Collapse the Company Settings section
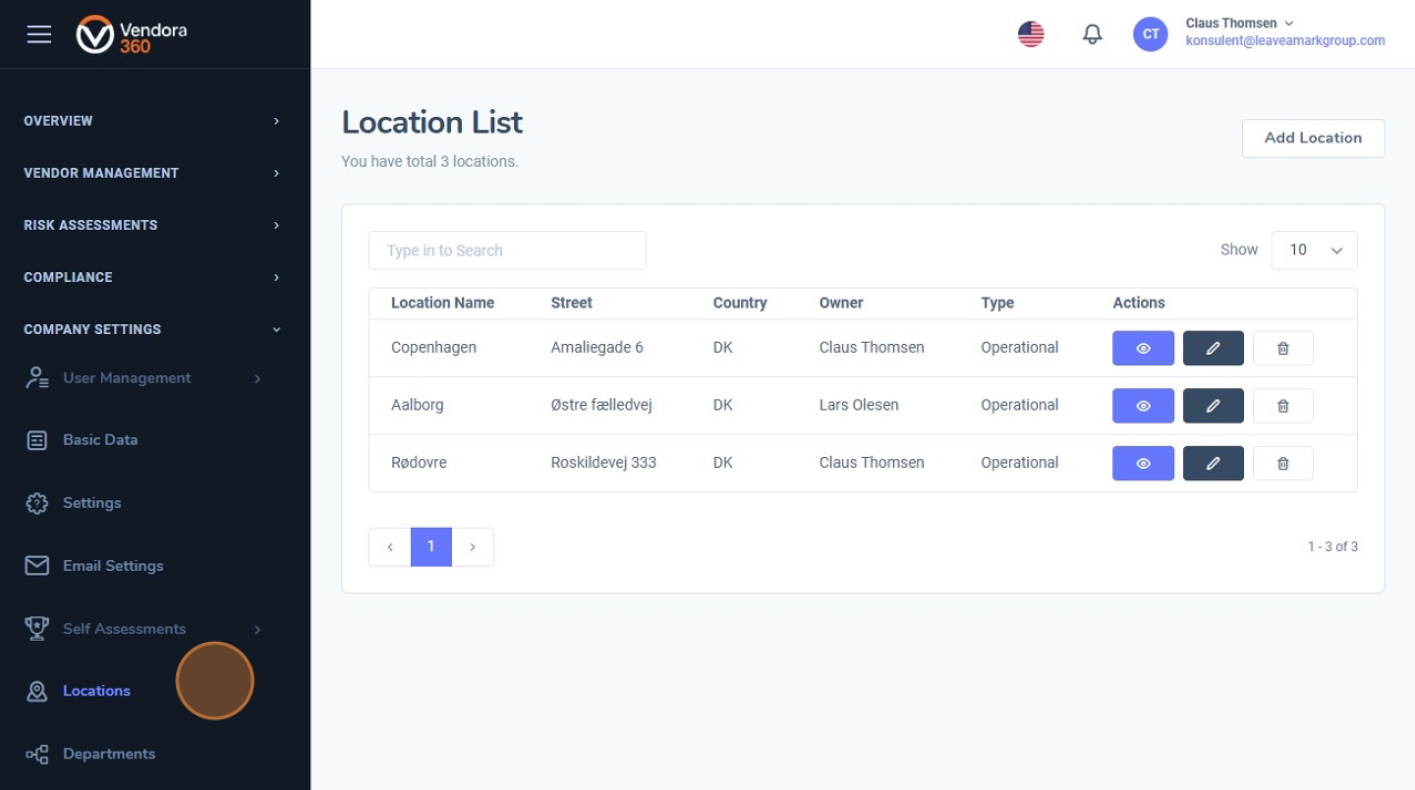The height and width of the screenshot is (790, 1415). click(x=150, y=329)
